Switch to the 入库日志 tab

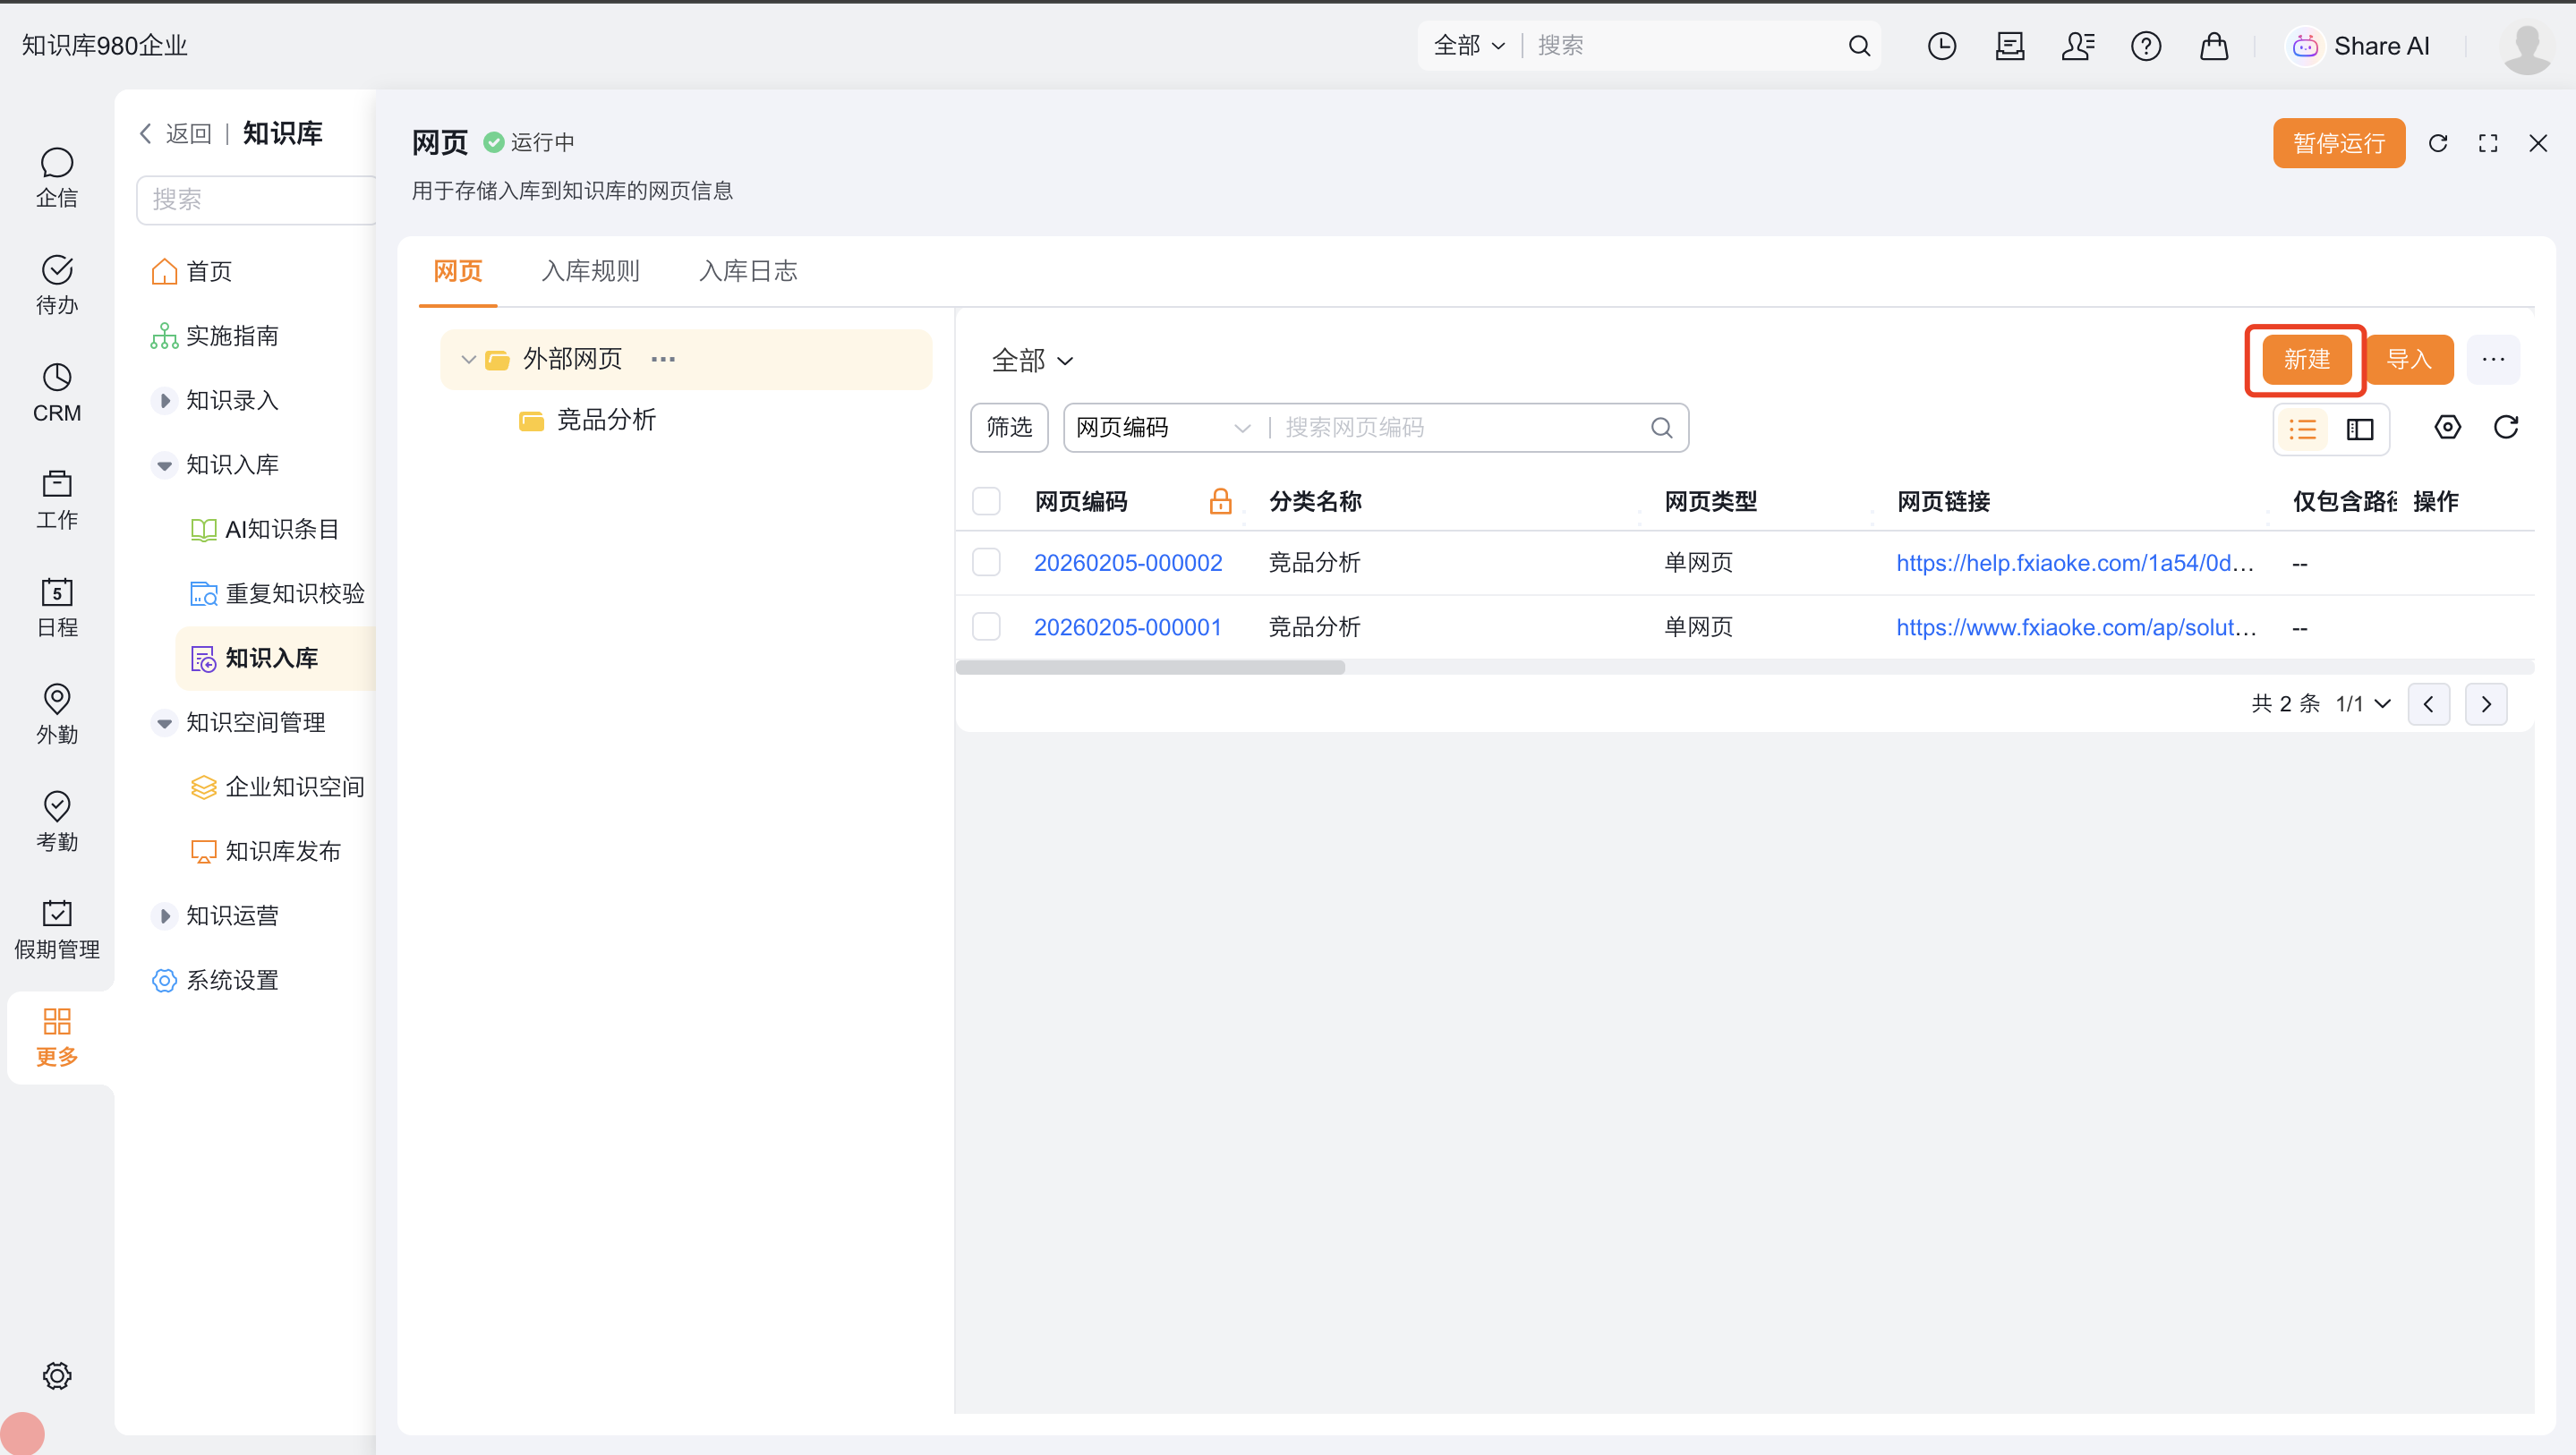point(748,271)
